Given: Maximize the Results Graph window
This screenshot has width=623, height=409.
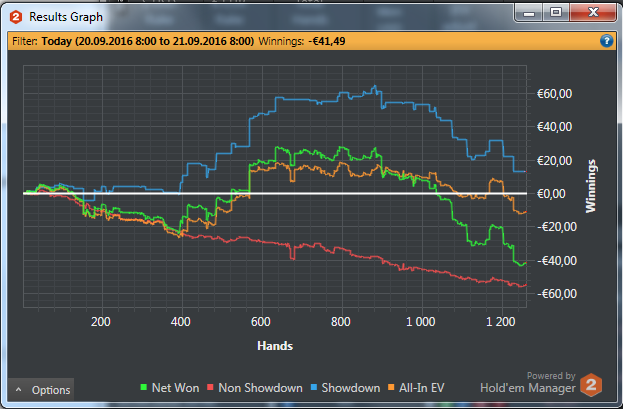Looking at the screenshot, I should [x=556, y=13].
